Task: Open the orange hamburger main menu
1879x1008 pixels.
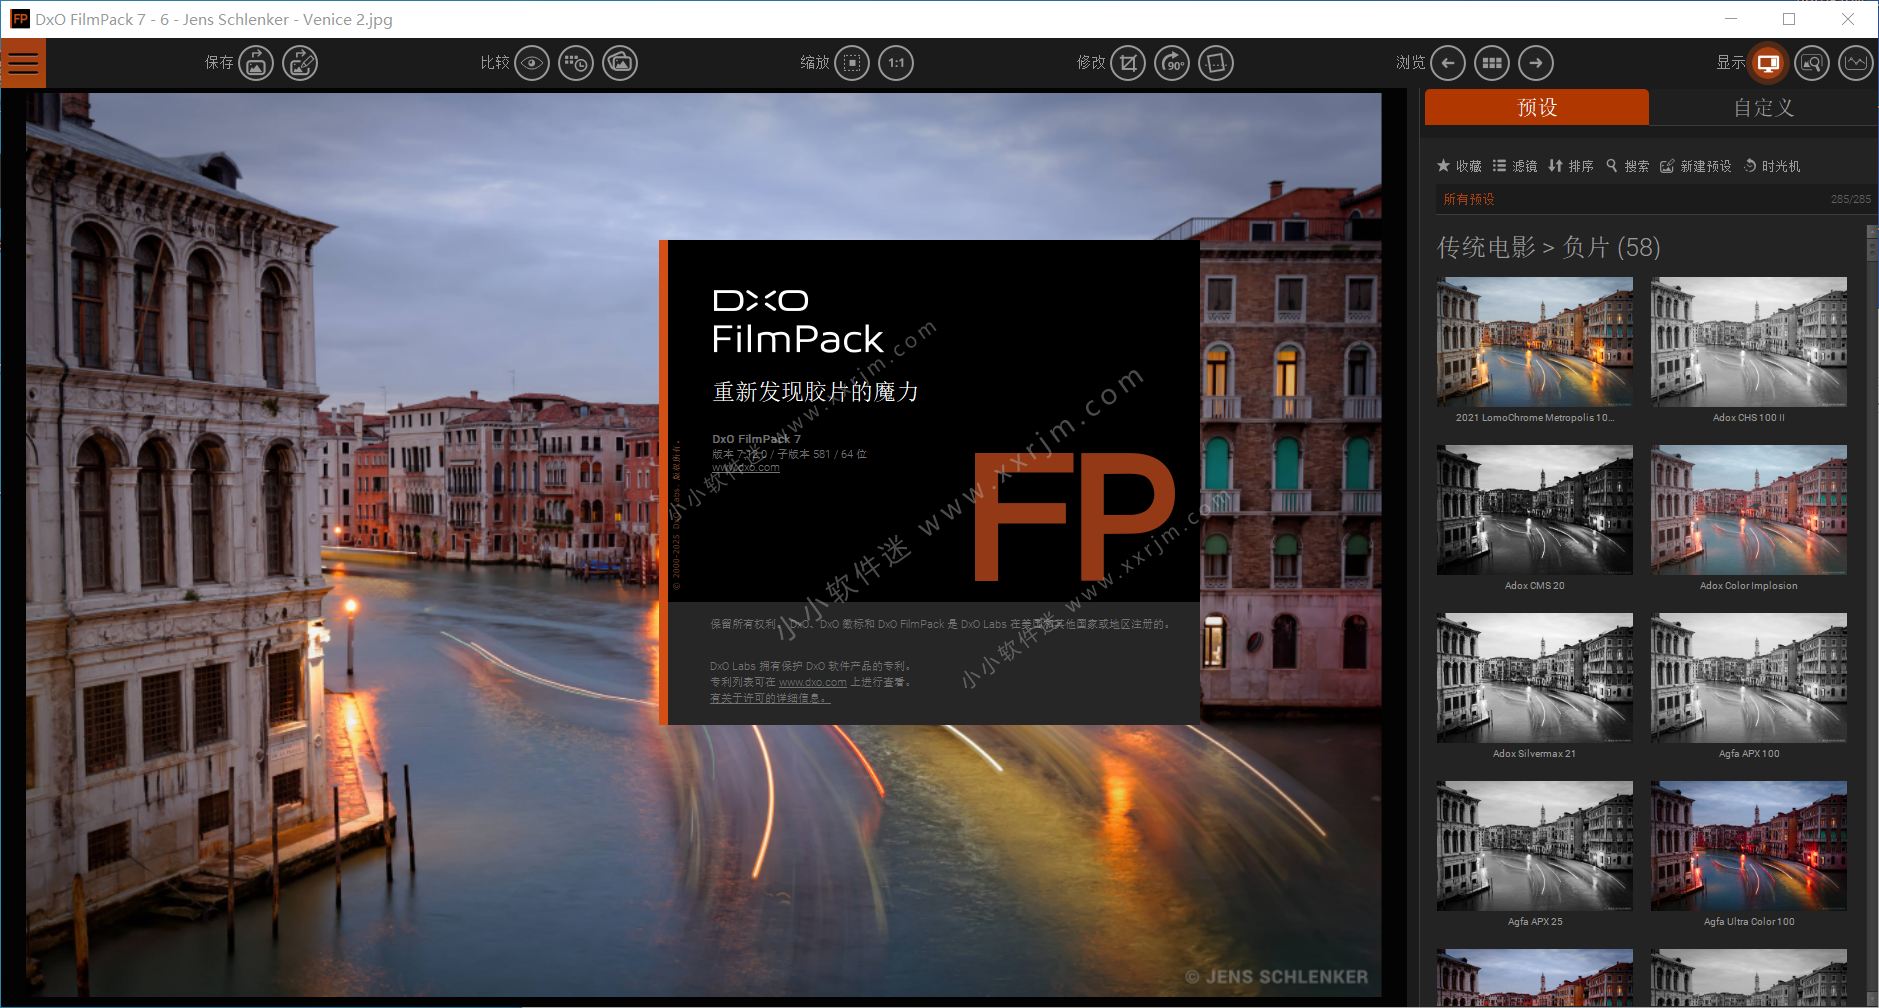Action: point(23,63)
